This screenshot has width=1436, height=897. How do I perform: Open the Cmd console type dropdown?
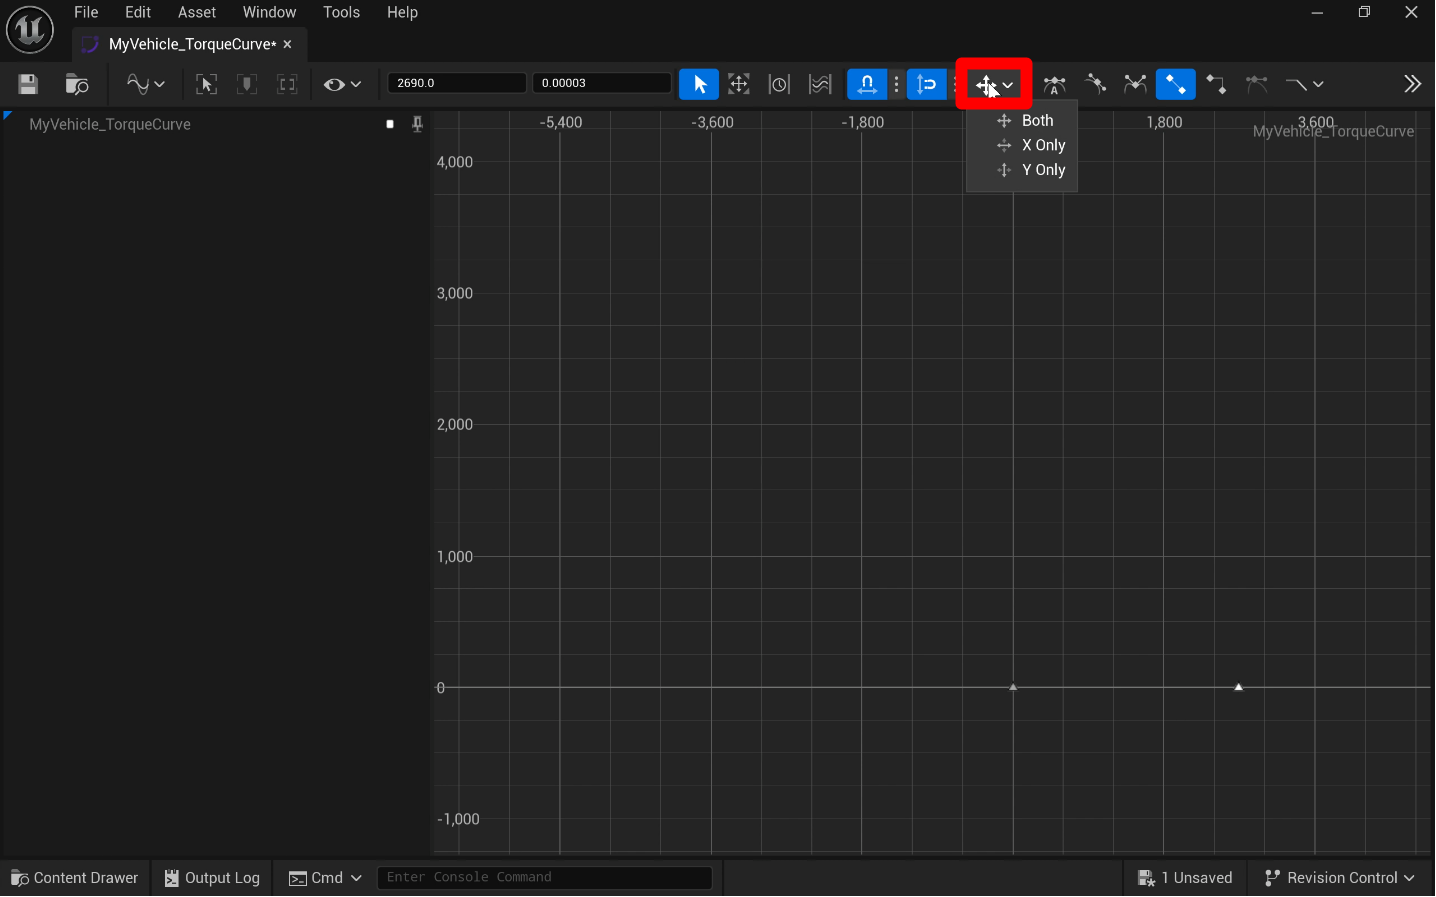point(325,878)
